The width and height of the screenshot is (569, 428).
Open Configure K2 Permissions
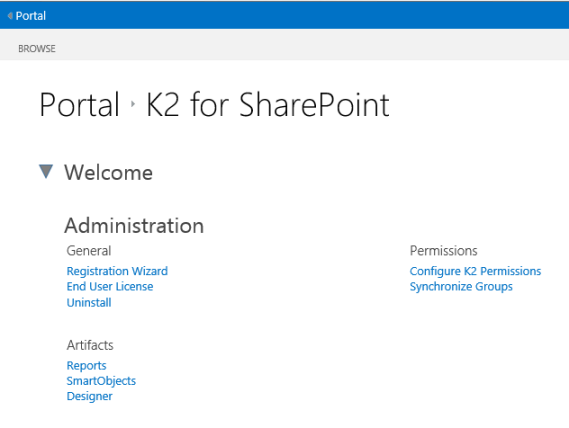point(475,271)
